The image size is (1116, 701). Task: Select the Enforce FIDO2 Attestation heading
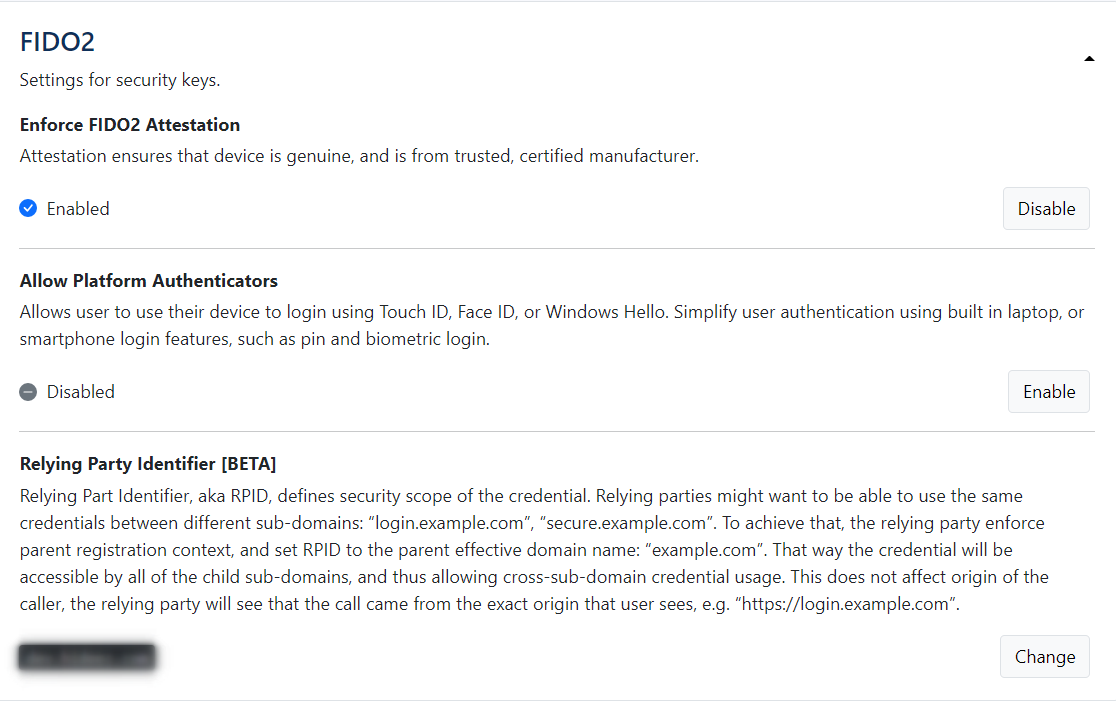click(x=130, y=125)
